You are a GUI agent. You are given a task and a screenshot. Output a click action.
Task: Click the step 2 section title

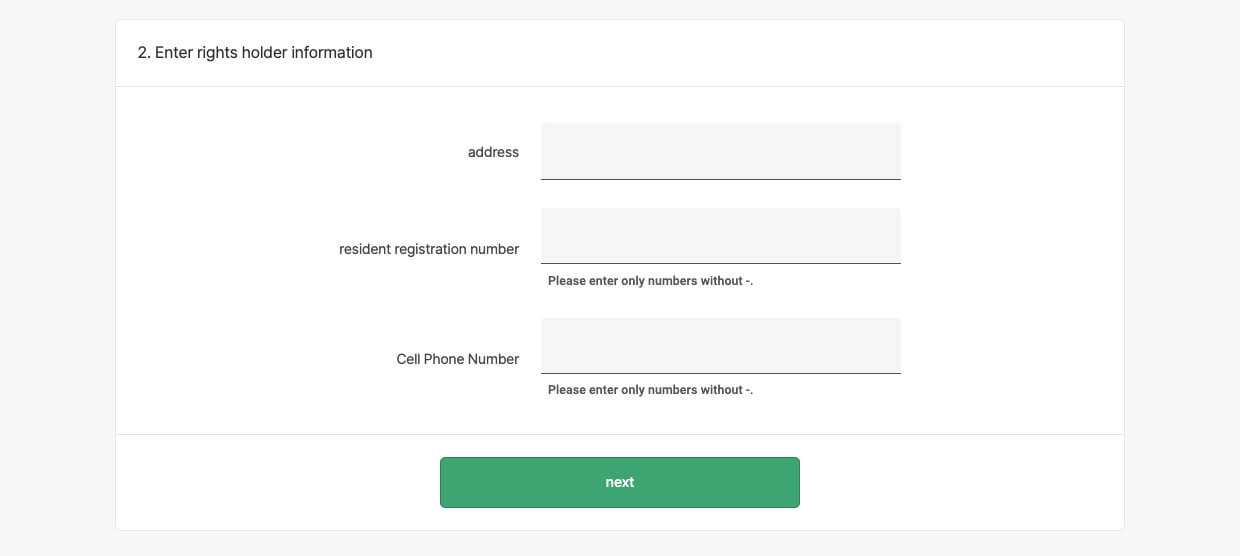pyautogui.click(x=255, y=52)
